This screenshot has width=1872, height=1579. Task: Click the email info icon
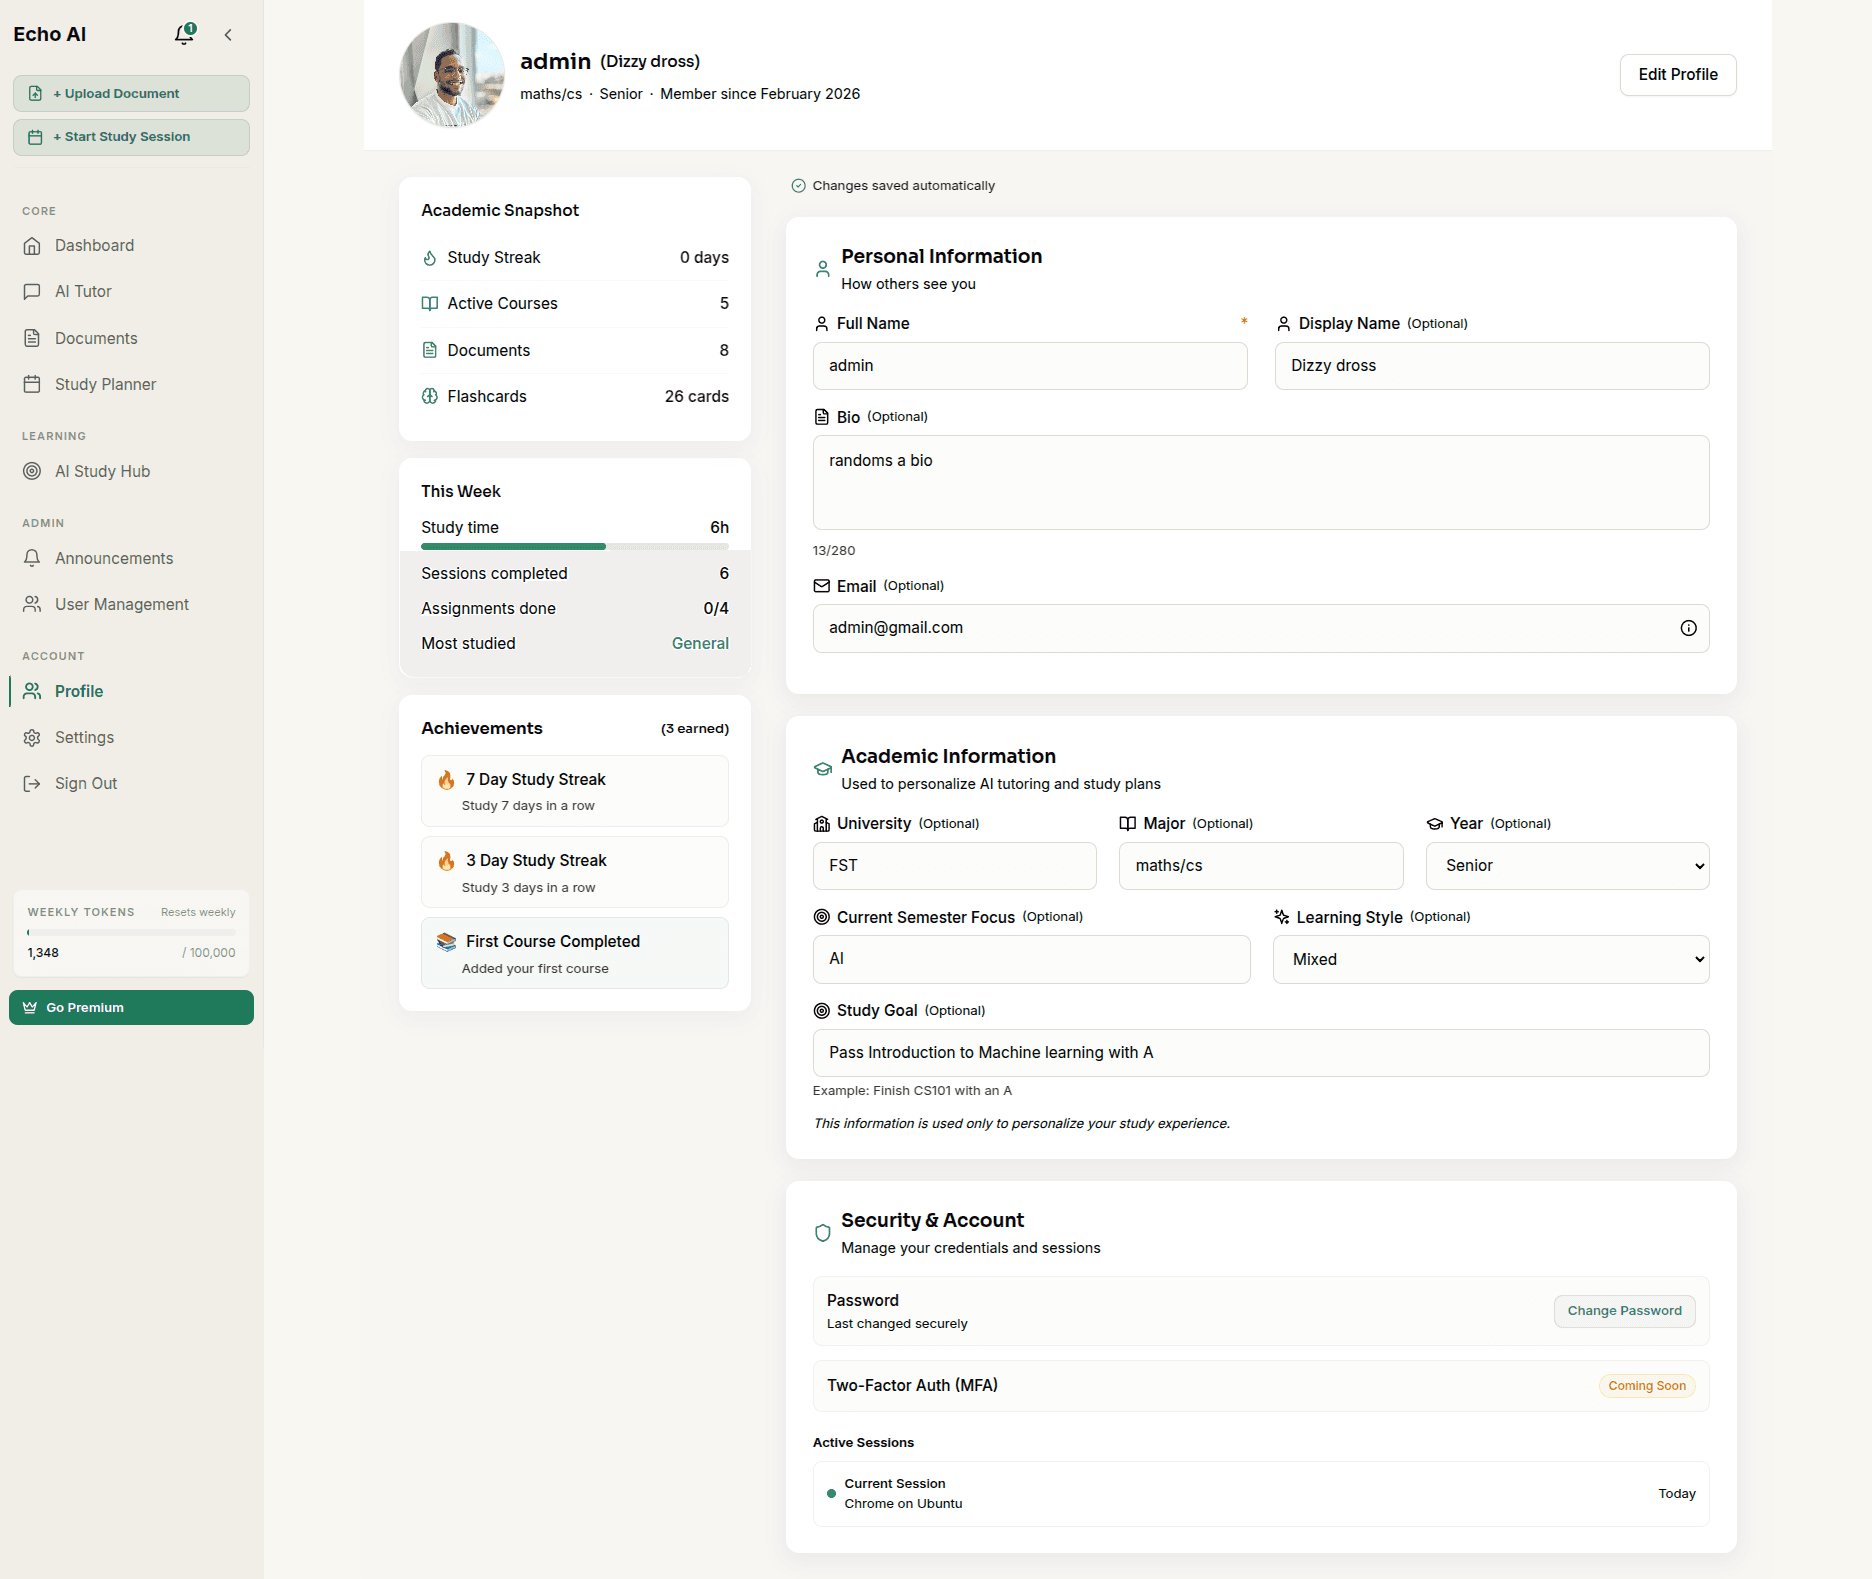pyautogui.click(x=1688, y=628)
